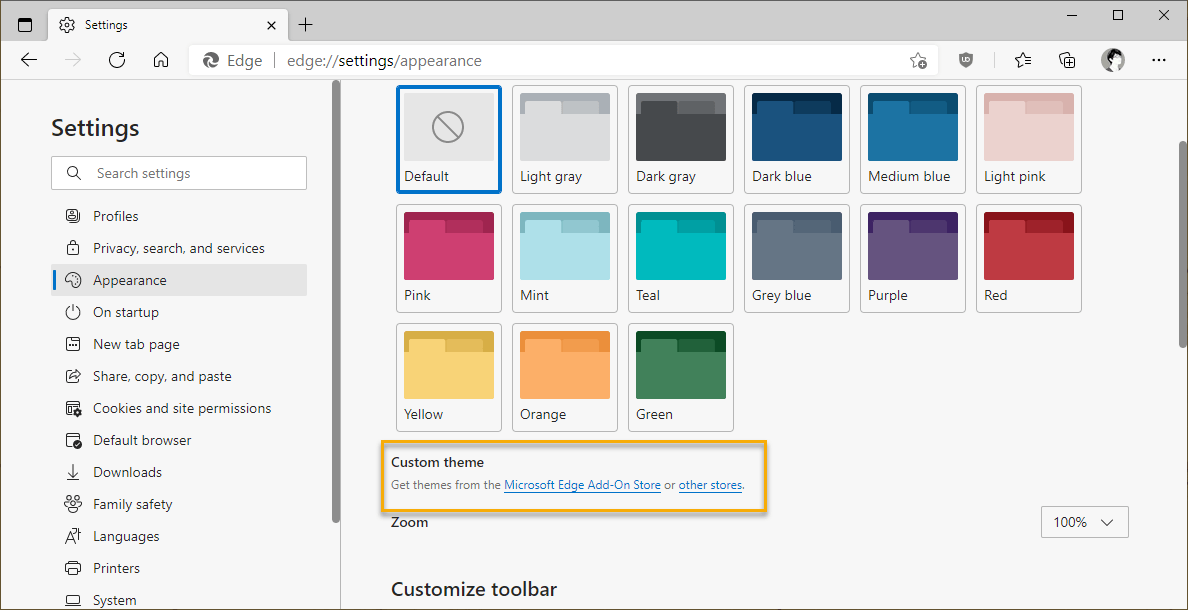Open the uBlock Origin extension

click(966, 60)
